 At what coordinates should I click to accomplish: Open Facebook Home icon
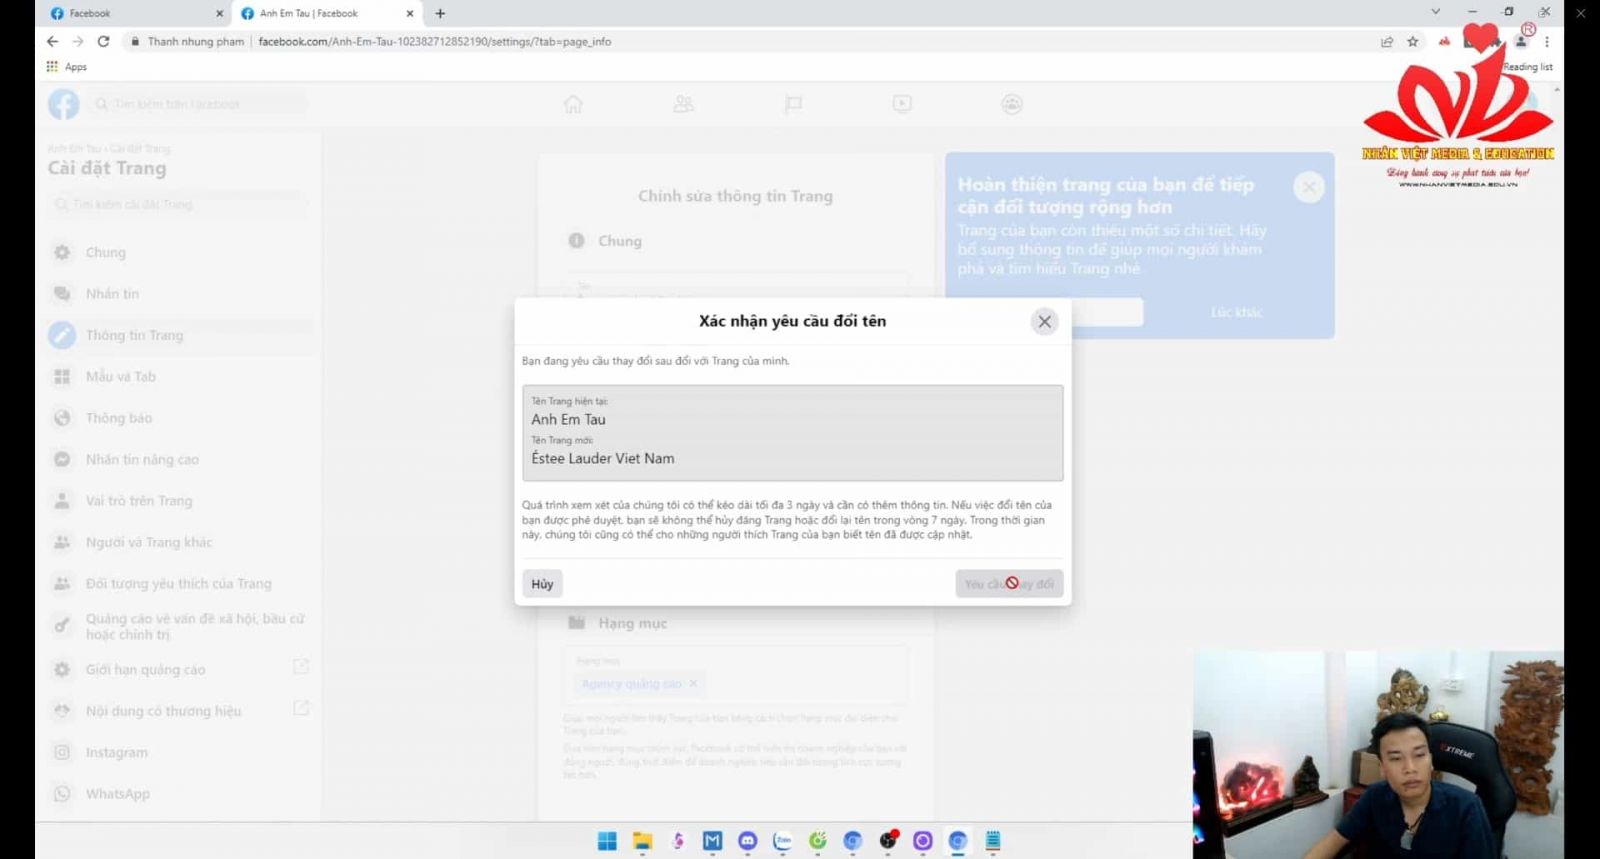tap(573, 104)
